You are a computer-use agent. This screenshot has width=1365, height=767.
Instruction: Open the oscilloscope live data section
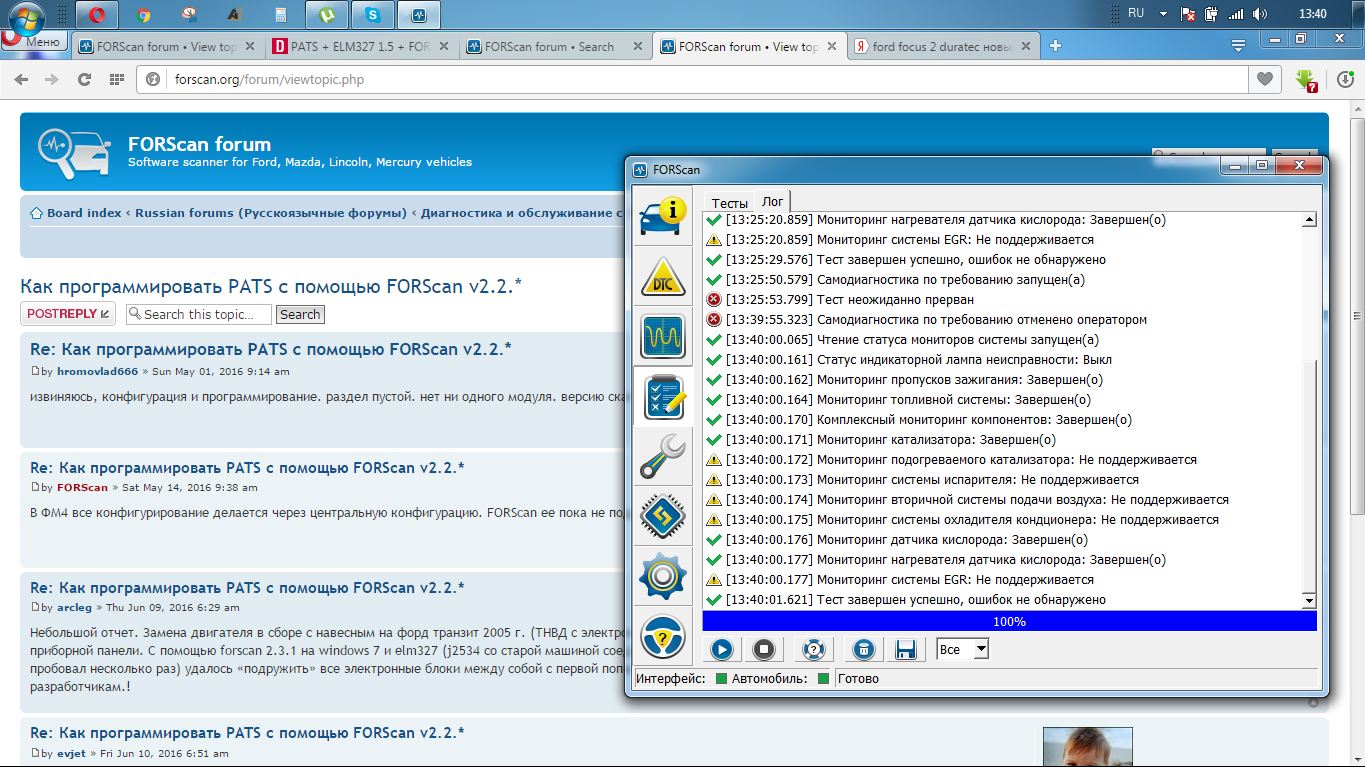coord(662,337)
